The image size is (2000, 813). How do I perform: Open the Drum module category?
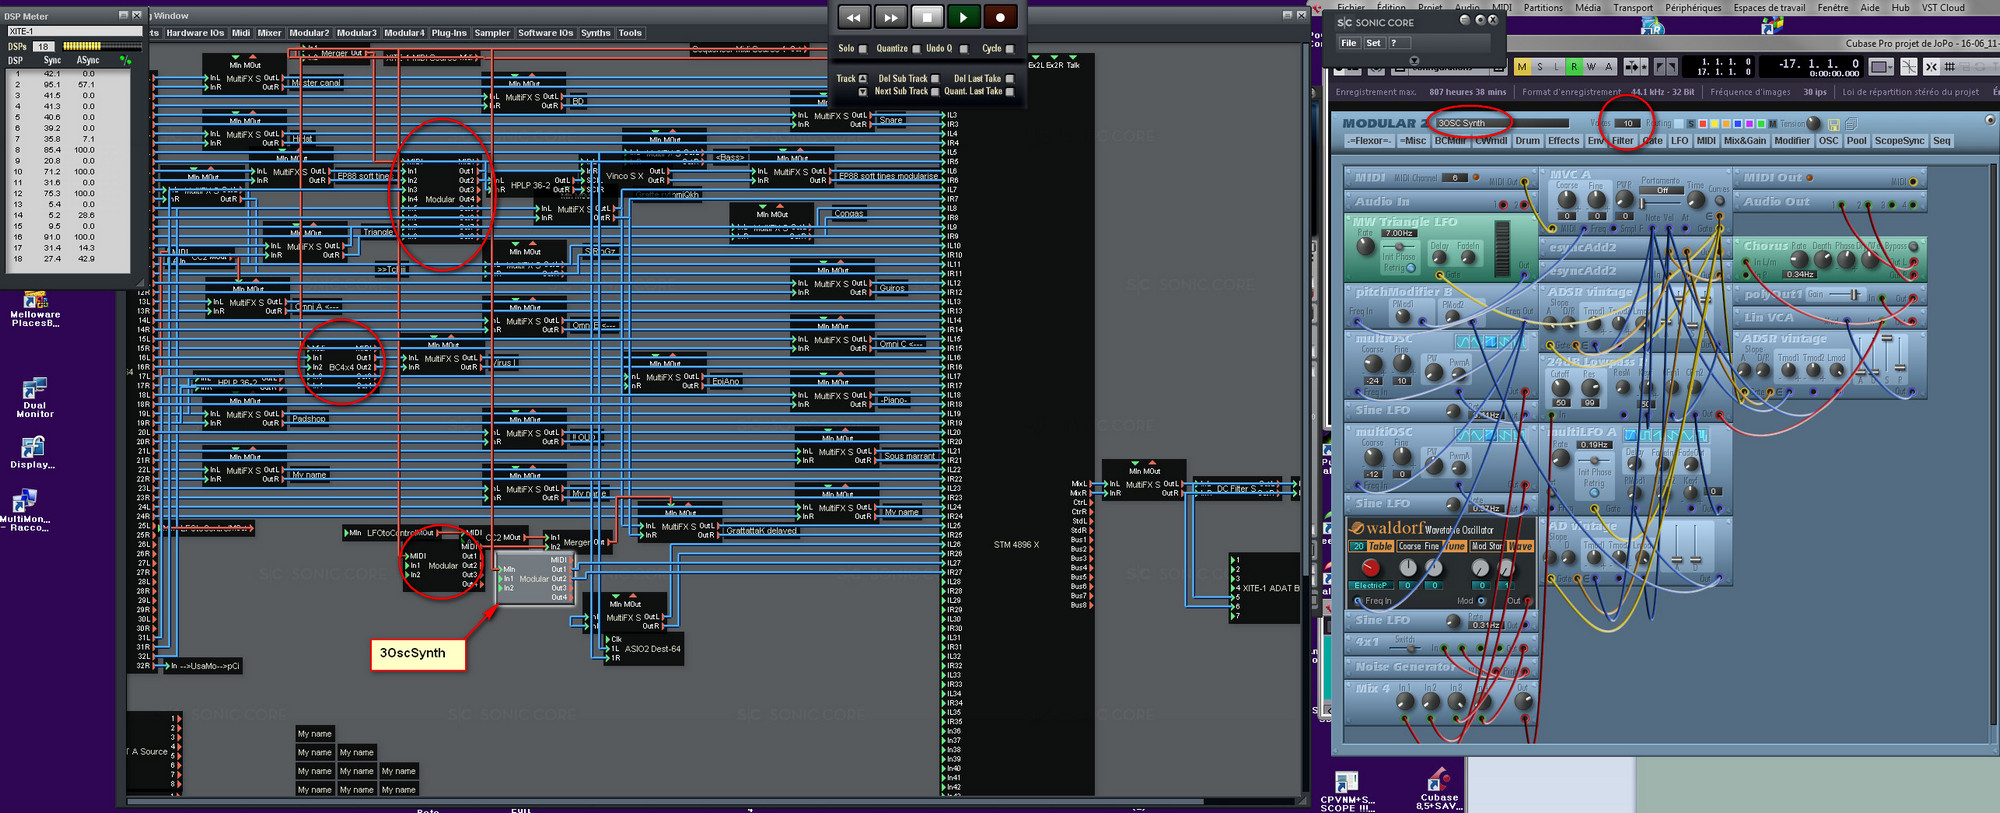pyautogui.click(x=1528, y=141)
